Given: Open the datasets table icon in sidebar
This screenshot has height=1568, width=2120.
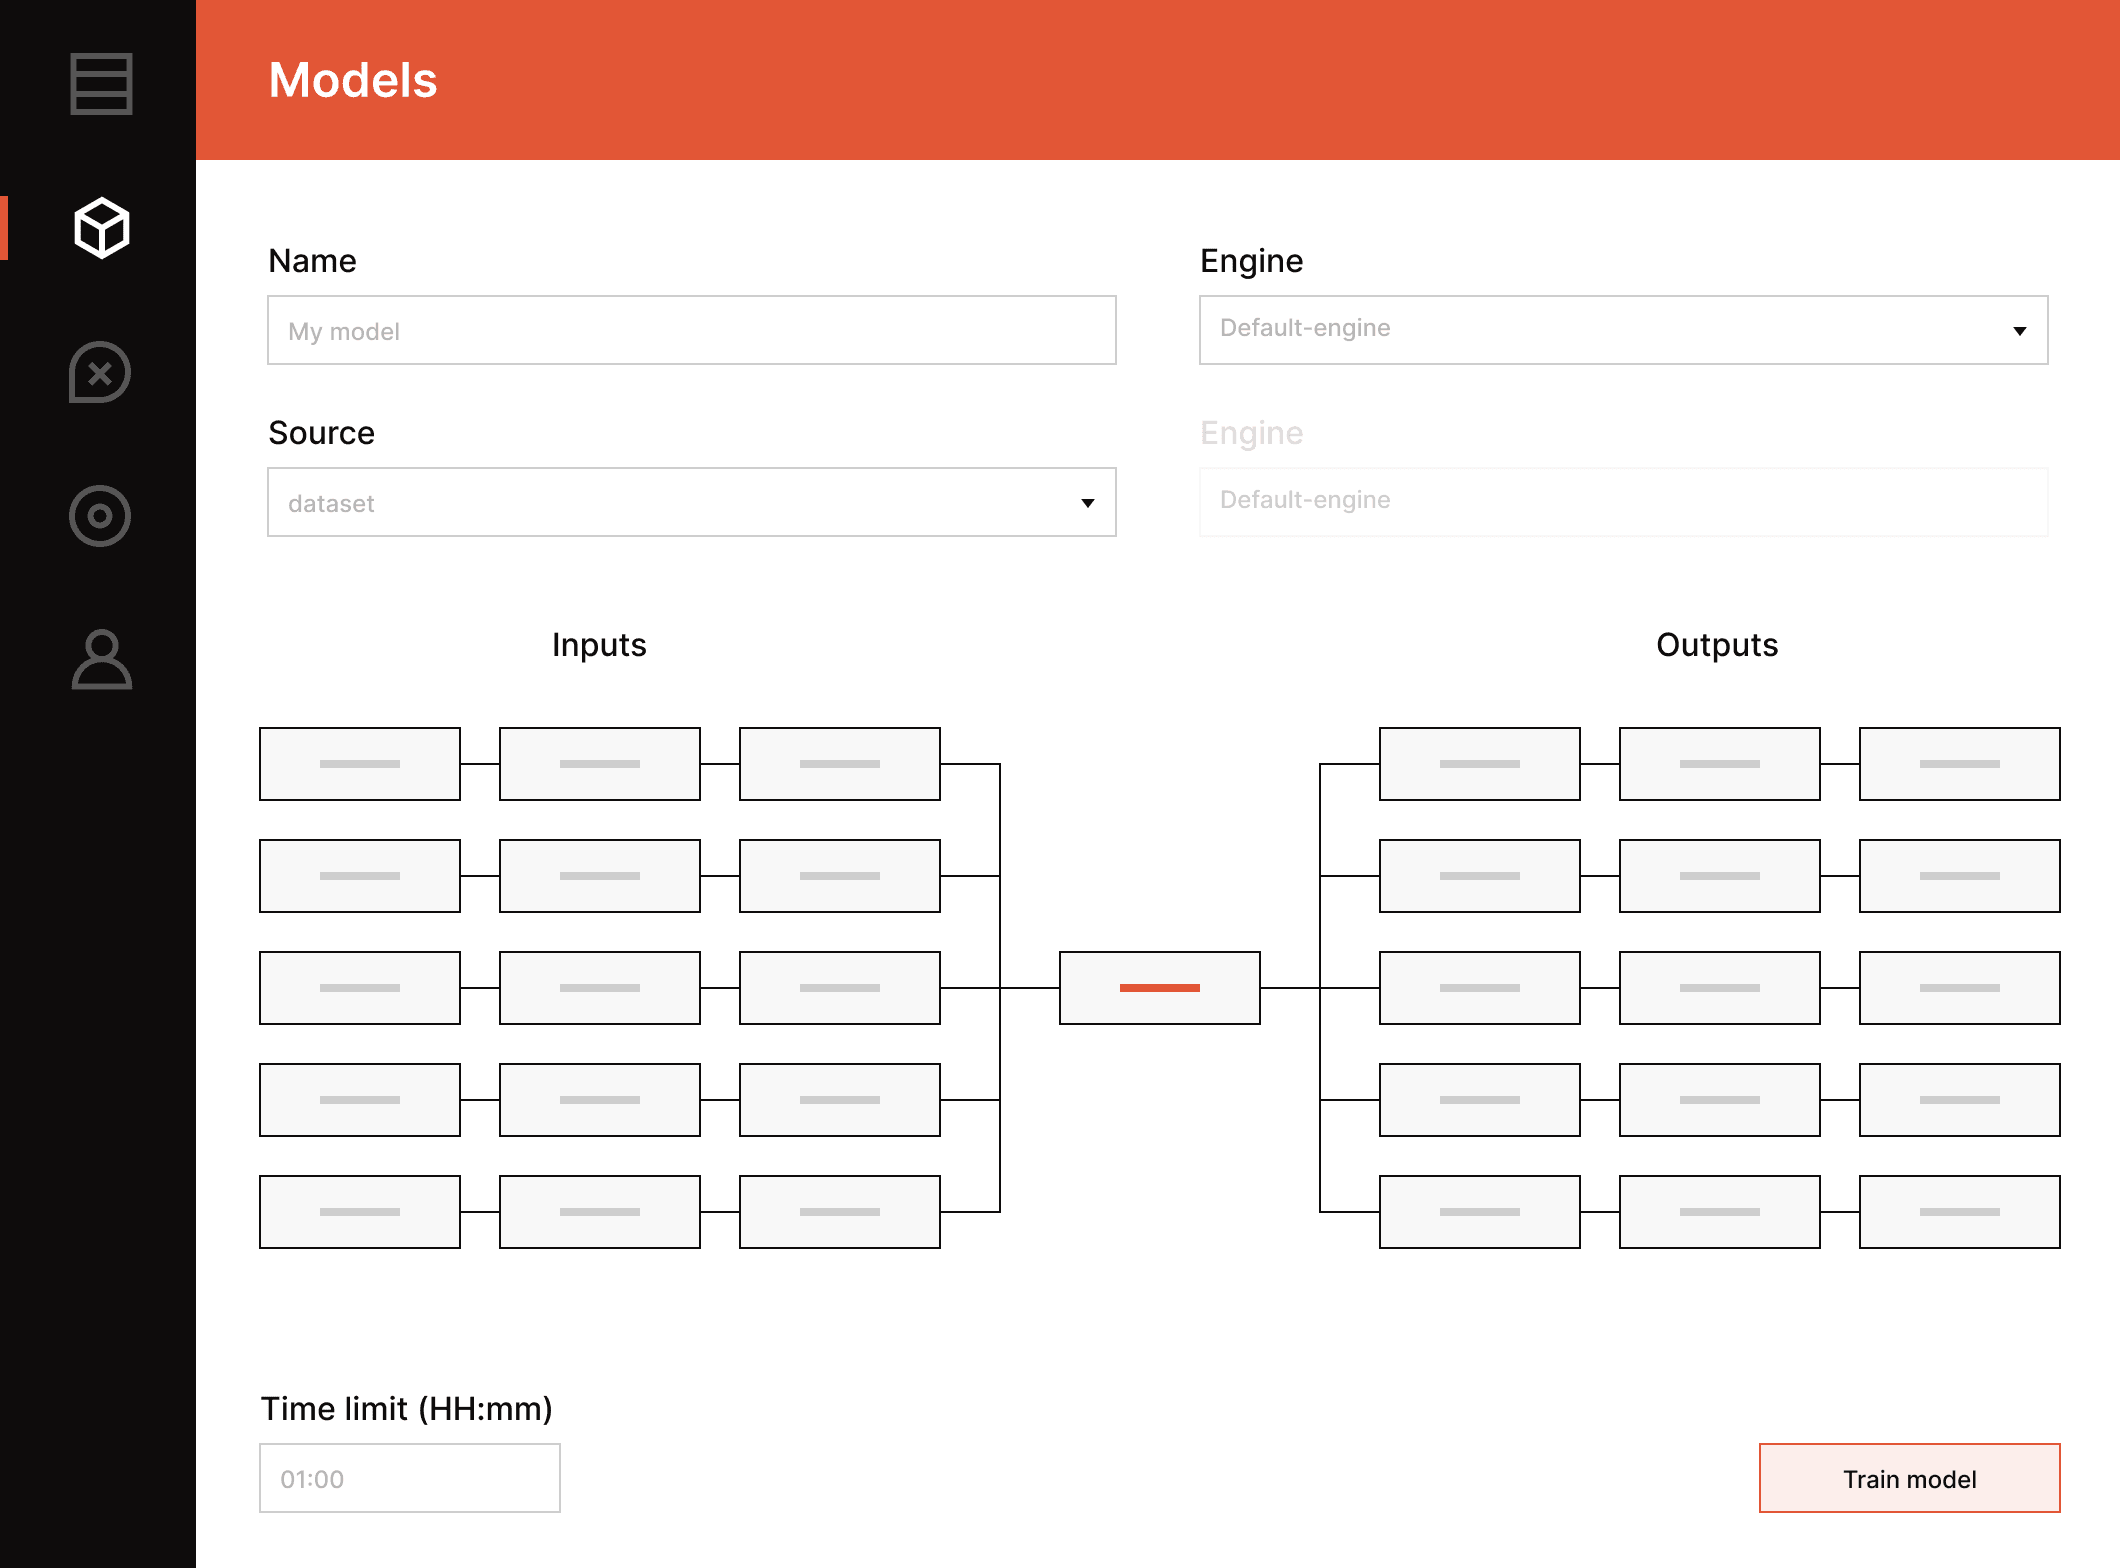Looking at the screenshot, I should 101,84.
